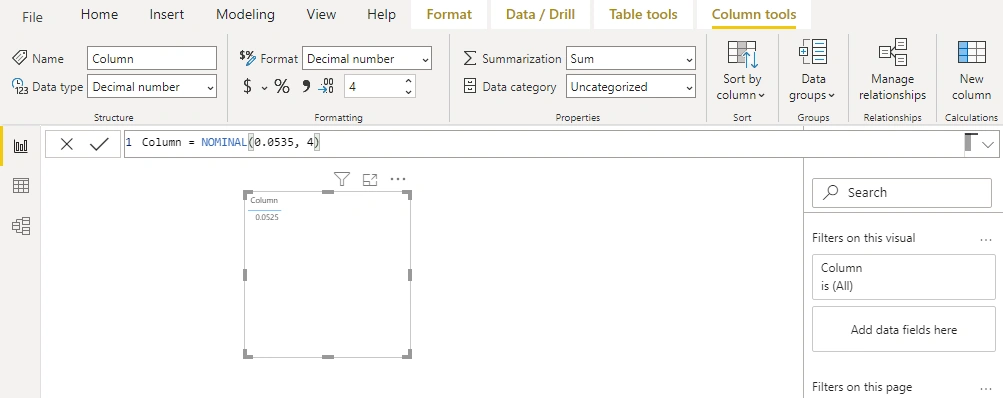Select the Column tools tab

[754, 14]
